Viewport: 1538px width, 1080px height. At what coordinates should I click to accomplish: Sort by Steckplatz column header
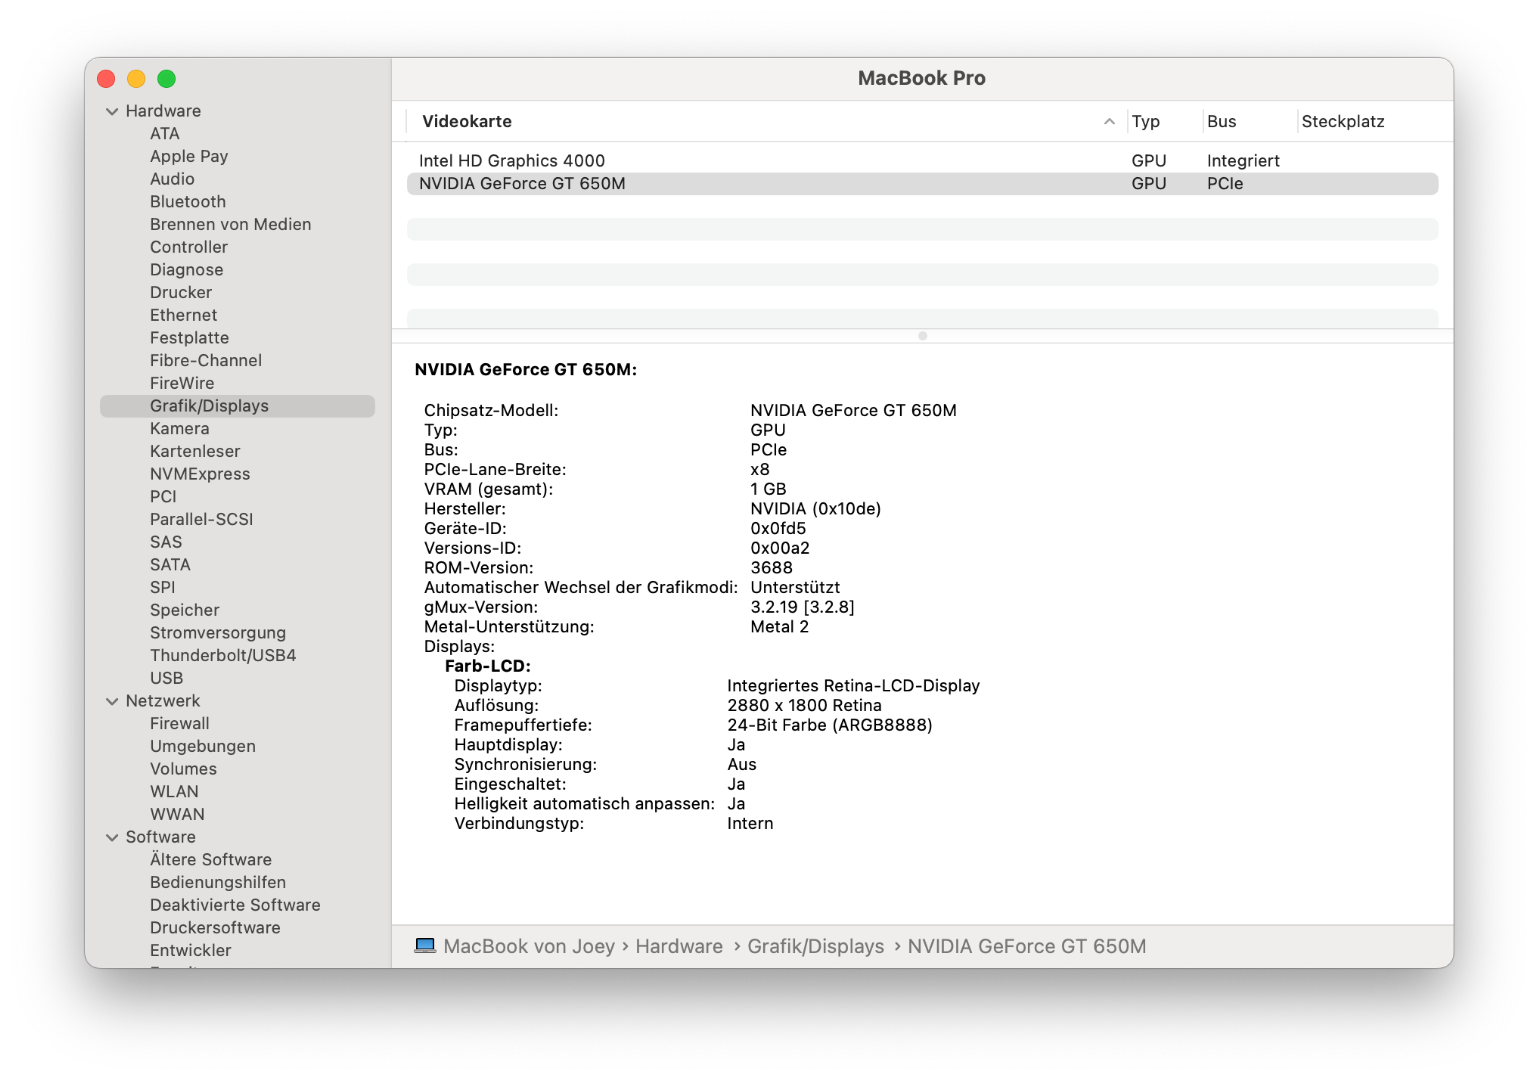click(1343, 122)
